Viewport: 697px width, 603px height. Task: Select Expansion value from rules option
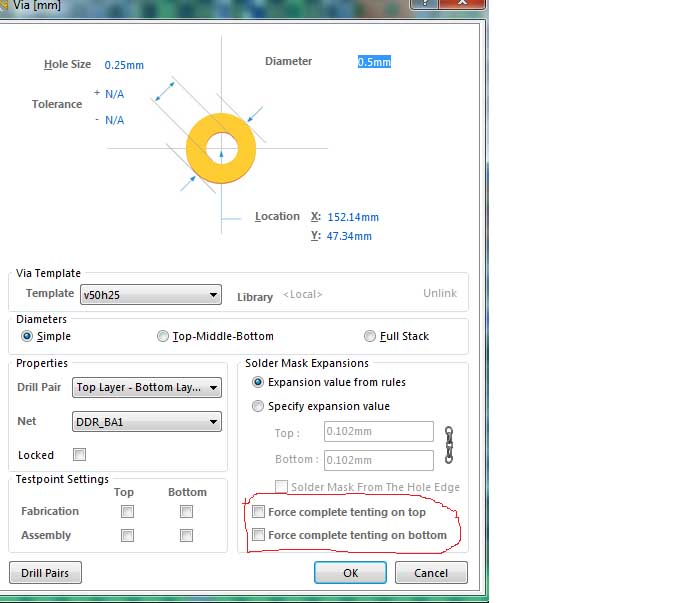pyautogui.click(x=259, y=382)
